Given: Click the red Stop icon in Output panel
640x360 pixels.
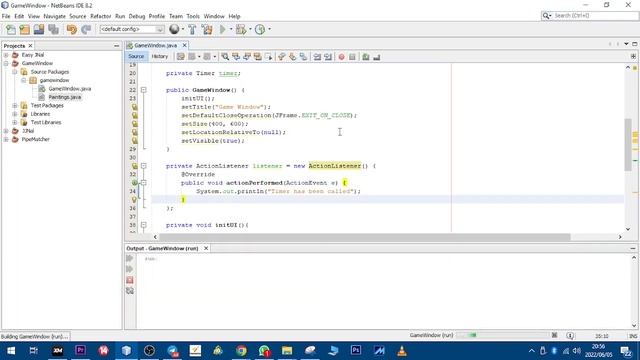Looking at the screenshot, I should pyautogui.click(x=130, y=280).
